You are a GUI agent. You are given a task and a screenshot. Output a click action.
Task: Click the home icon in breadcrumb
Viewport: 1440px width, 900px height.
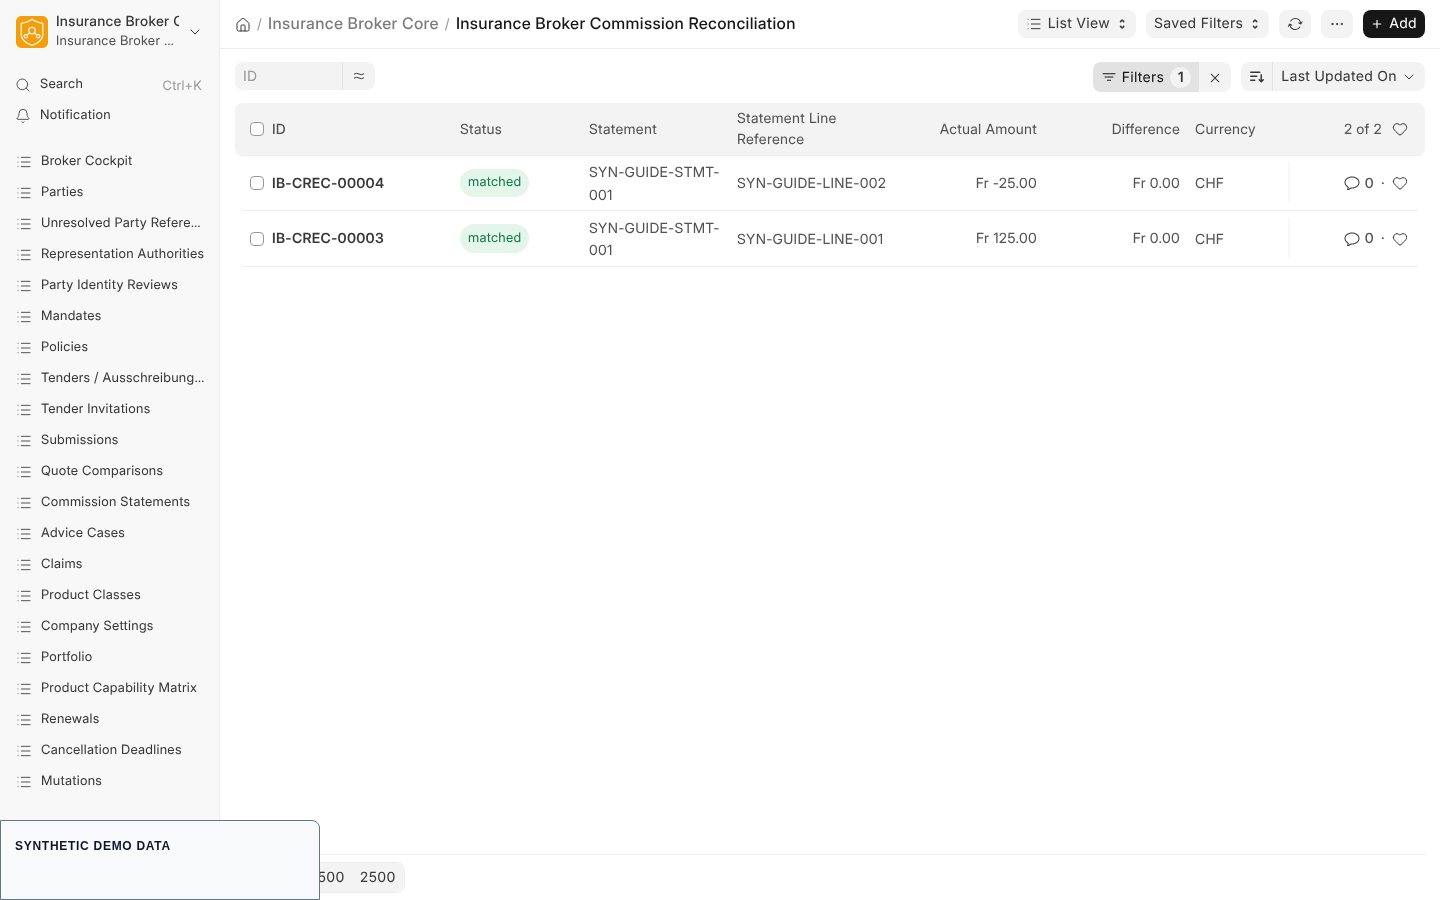click(243, 24)
